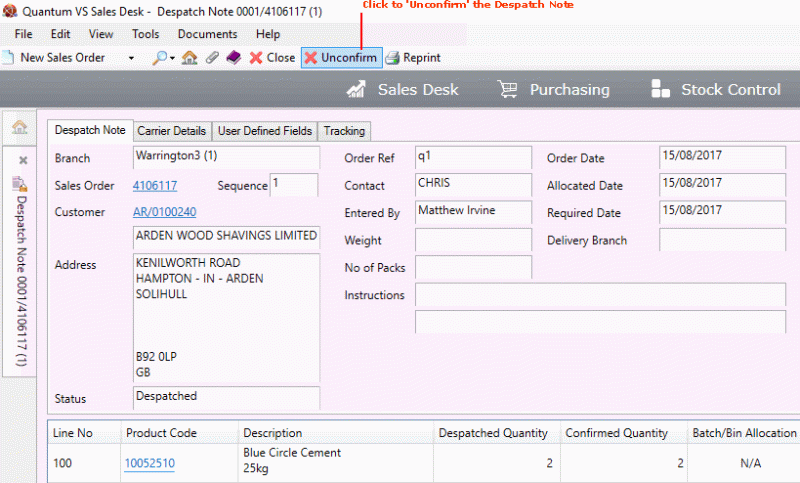Click the paperclip attachments icon

pos(212,58)
